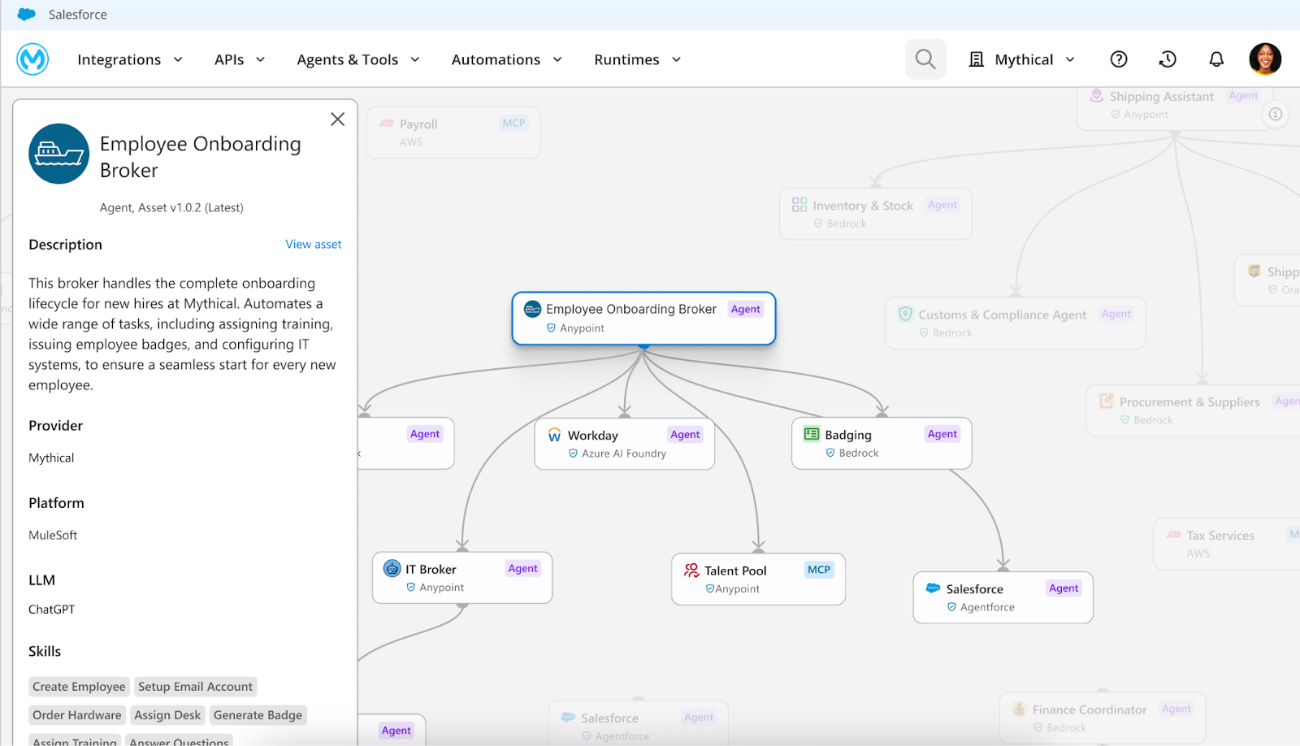Click the help question mark icon

click(x=1119, y=60)
